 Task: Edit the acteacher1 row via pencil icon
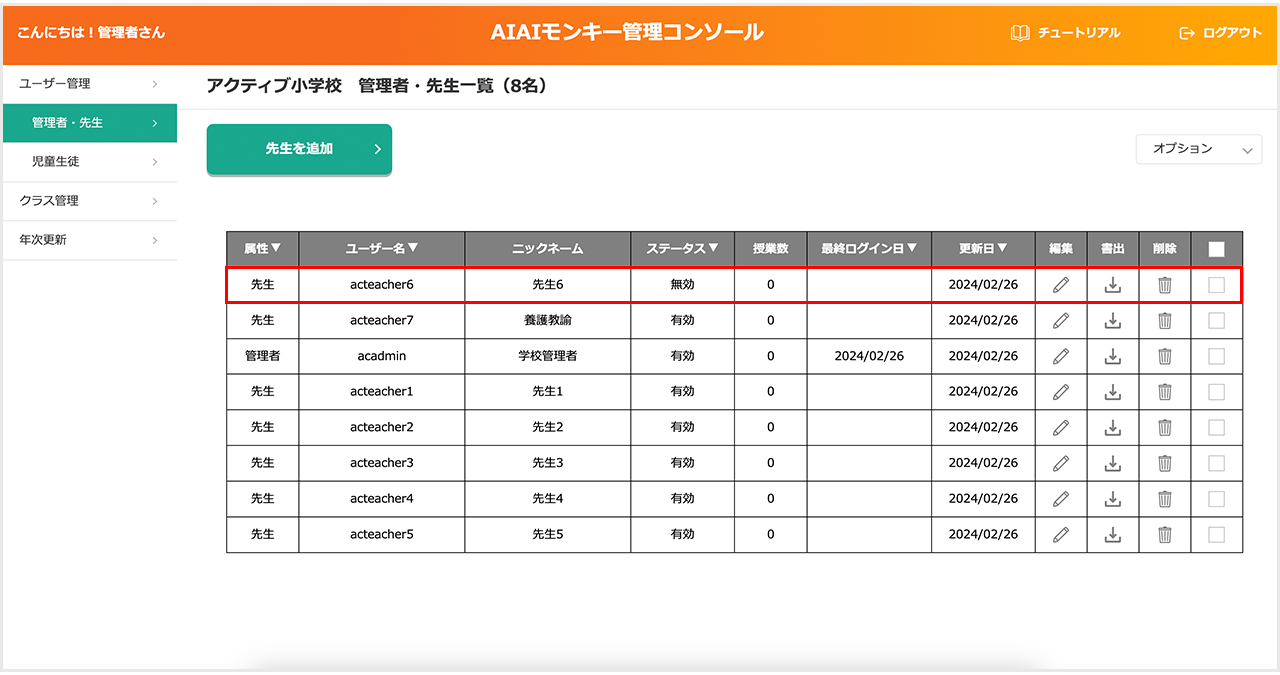1061,392
